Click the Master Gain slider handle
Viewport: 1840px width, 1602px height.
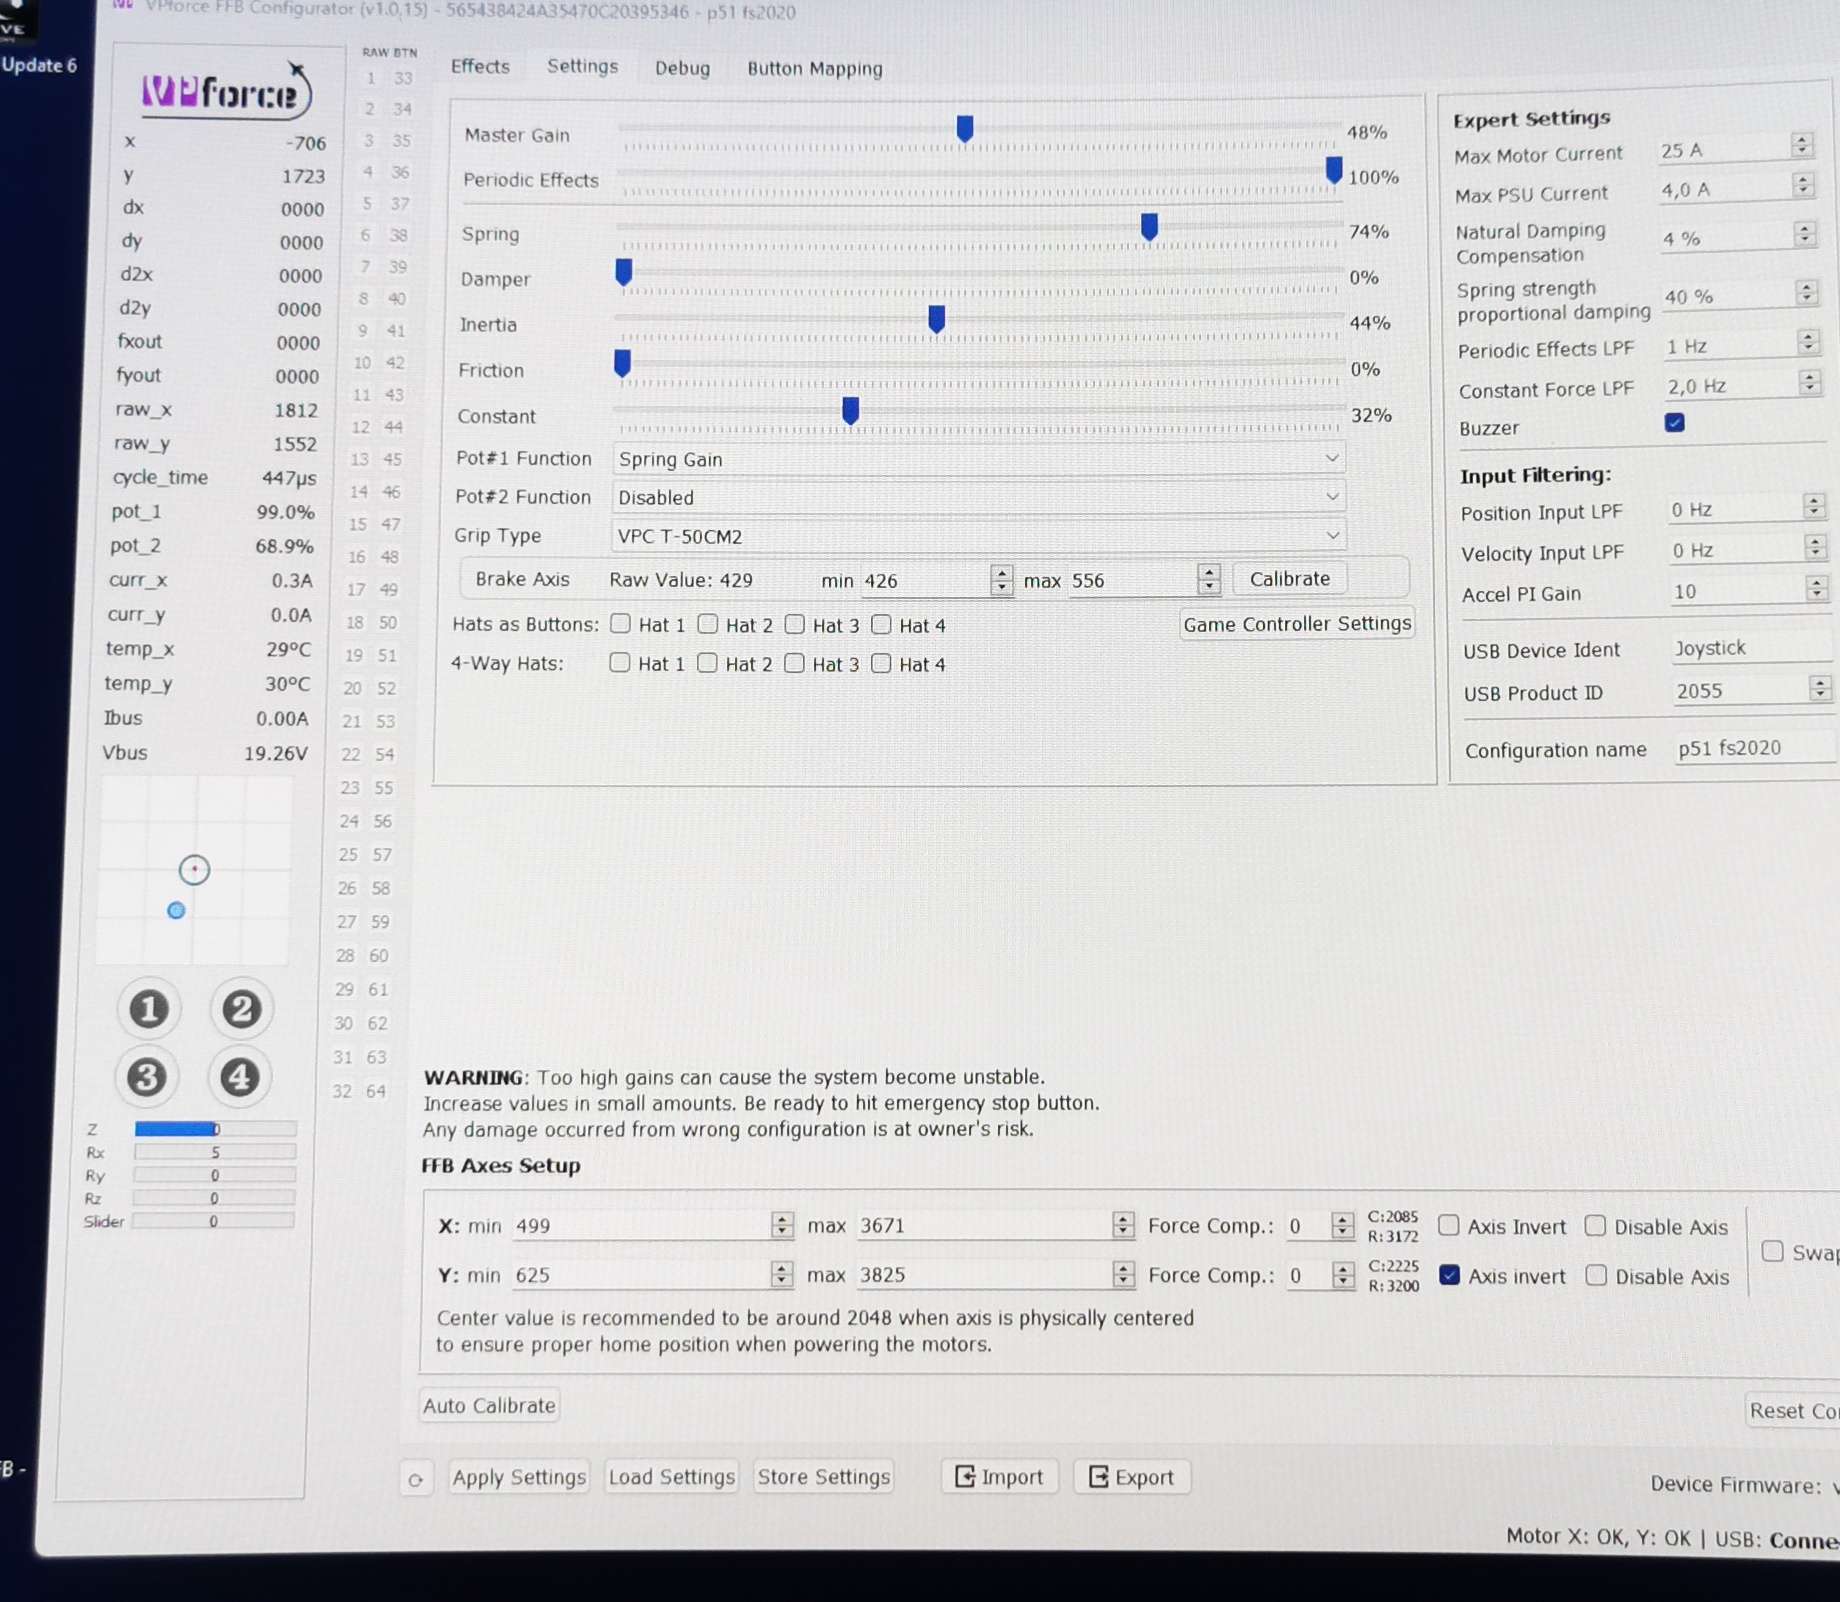965,128
